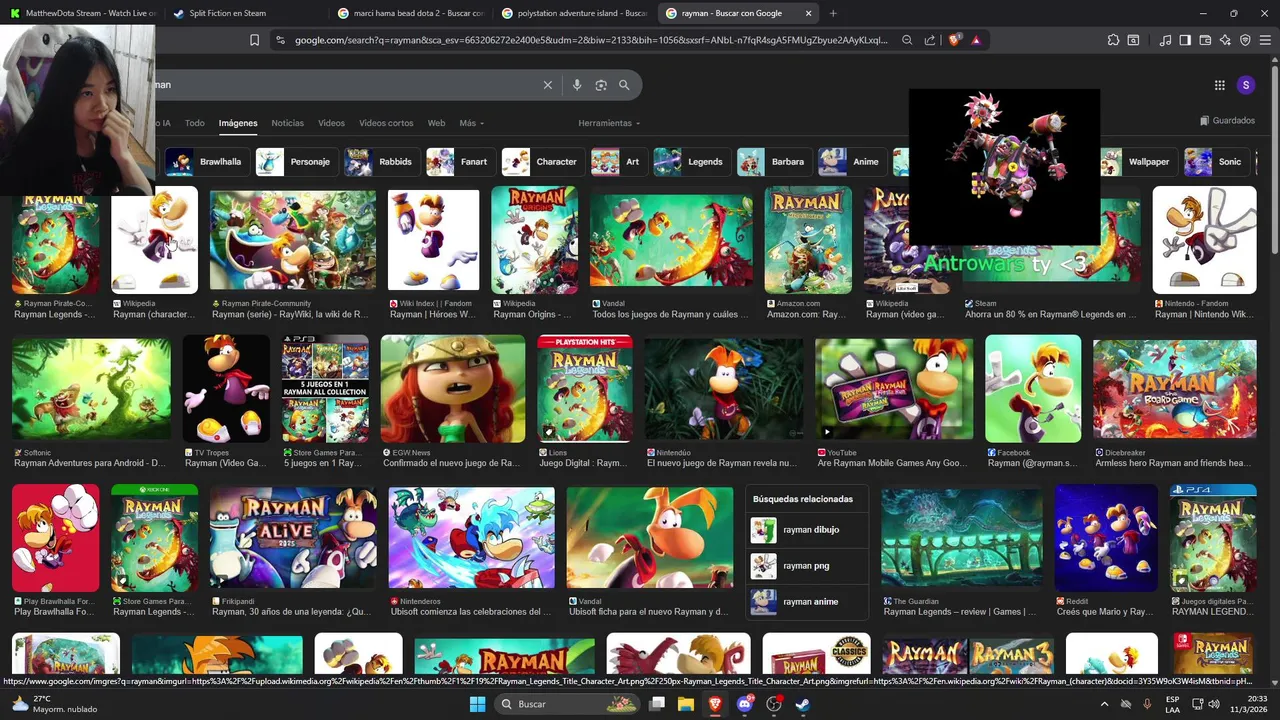Open Steam from the taskbar
Image resolution: width=1280 pixels, height=720 pixels.
point(802,704)
